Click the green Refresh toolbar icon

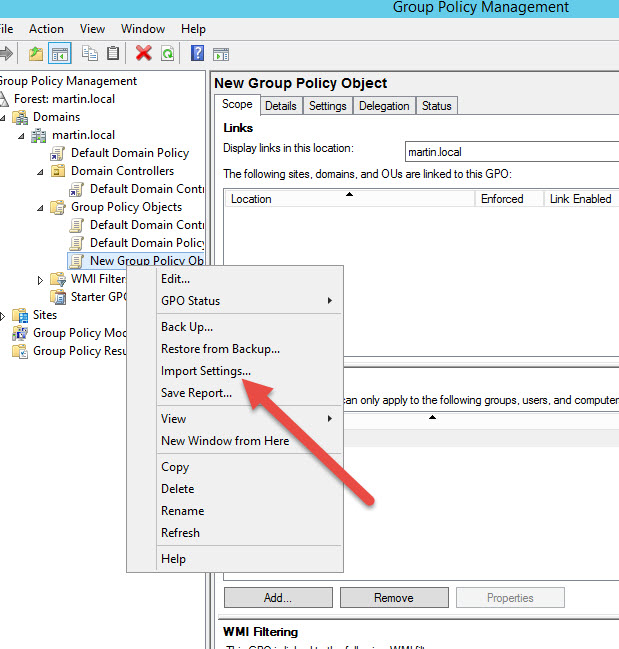point(167,53)
